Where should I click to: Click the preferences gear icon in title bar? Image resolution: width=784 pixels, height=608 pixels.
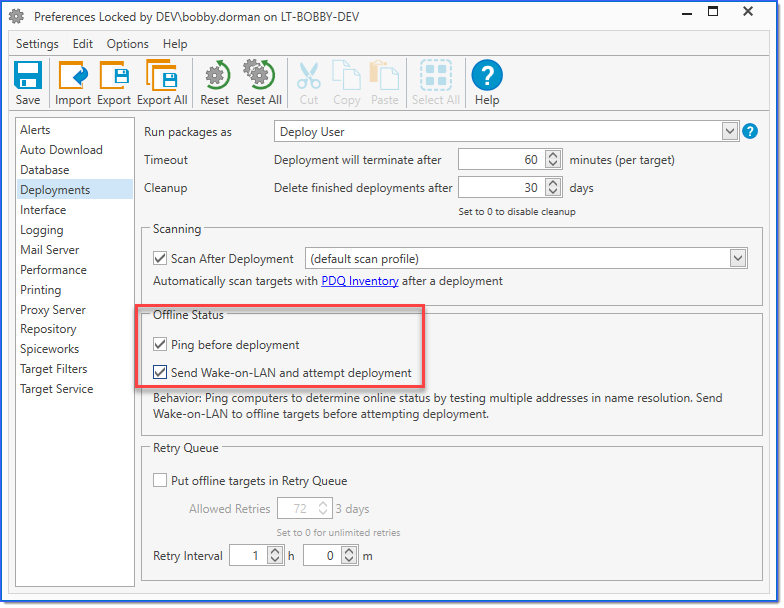[x=16, y=16]
